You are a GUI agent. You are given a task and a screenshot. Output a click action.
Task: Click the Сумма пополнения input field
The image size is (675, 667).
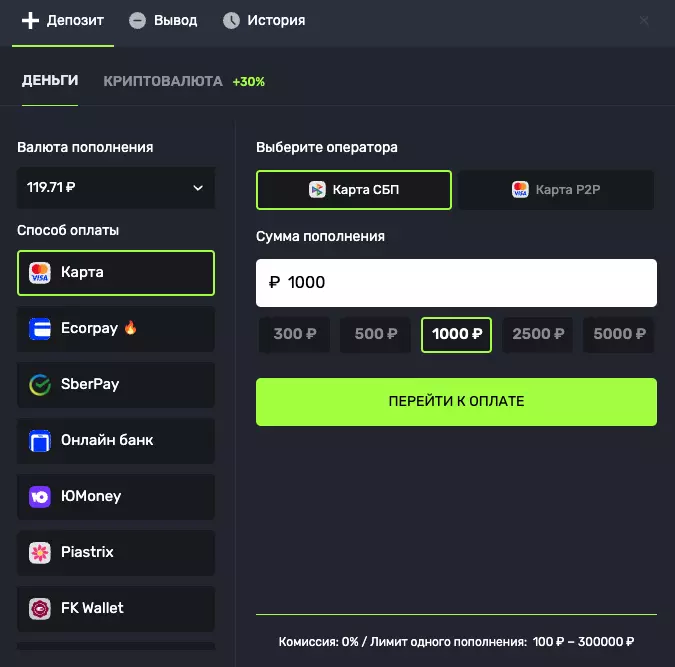[456, 283]
